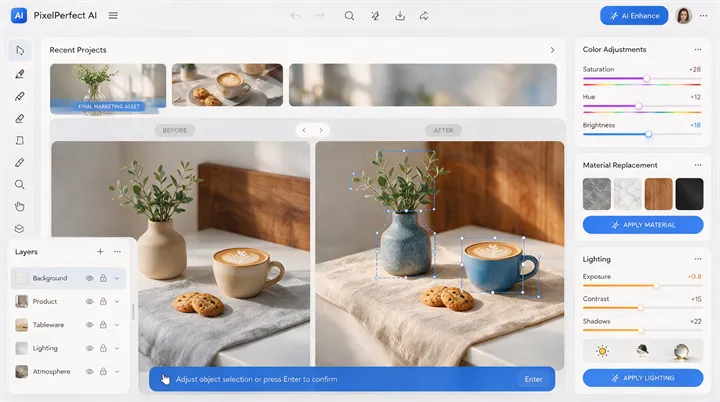Open Color Adjustments panel options
The height and width of the screenshot is (402, 720).
point(698,49)
